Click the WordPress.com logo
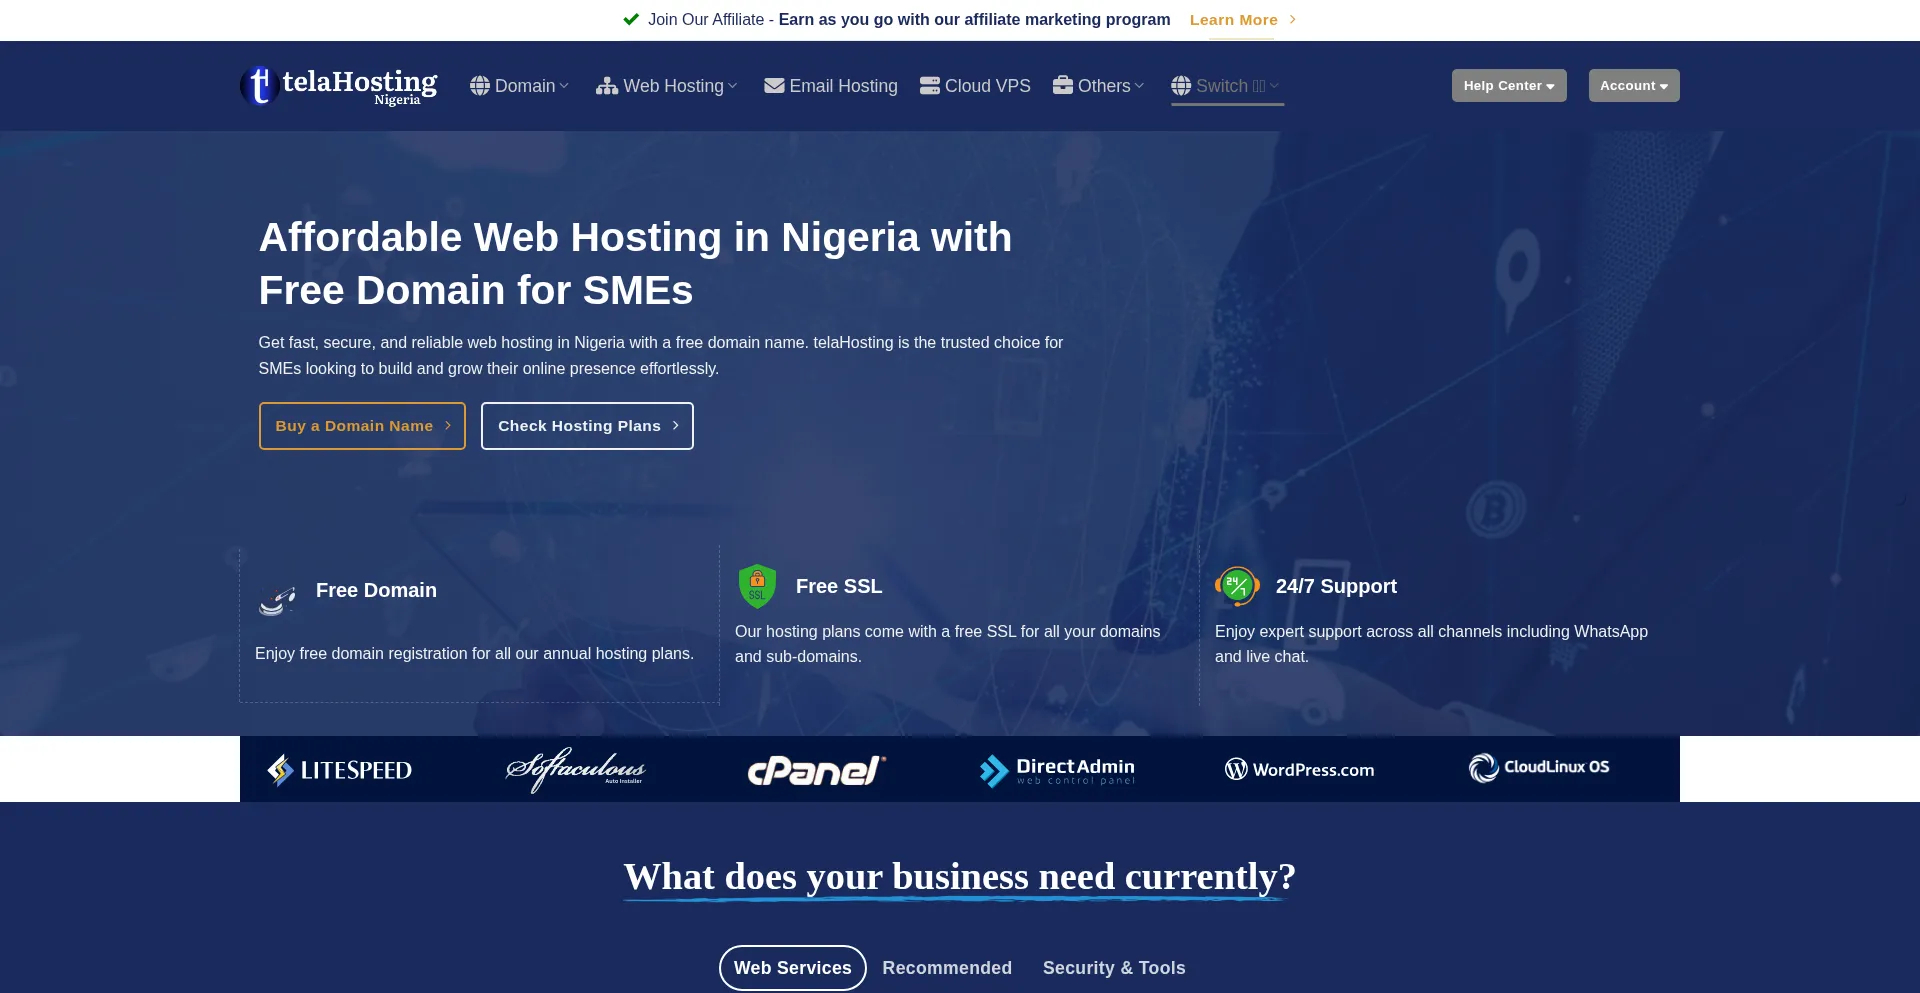 pos(1299,769)
